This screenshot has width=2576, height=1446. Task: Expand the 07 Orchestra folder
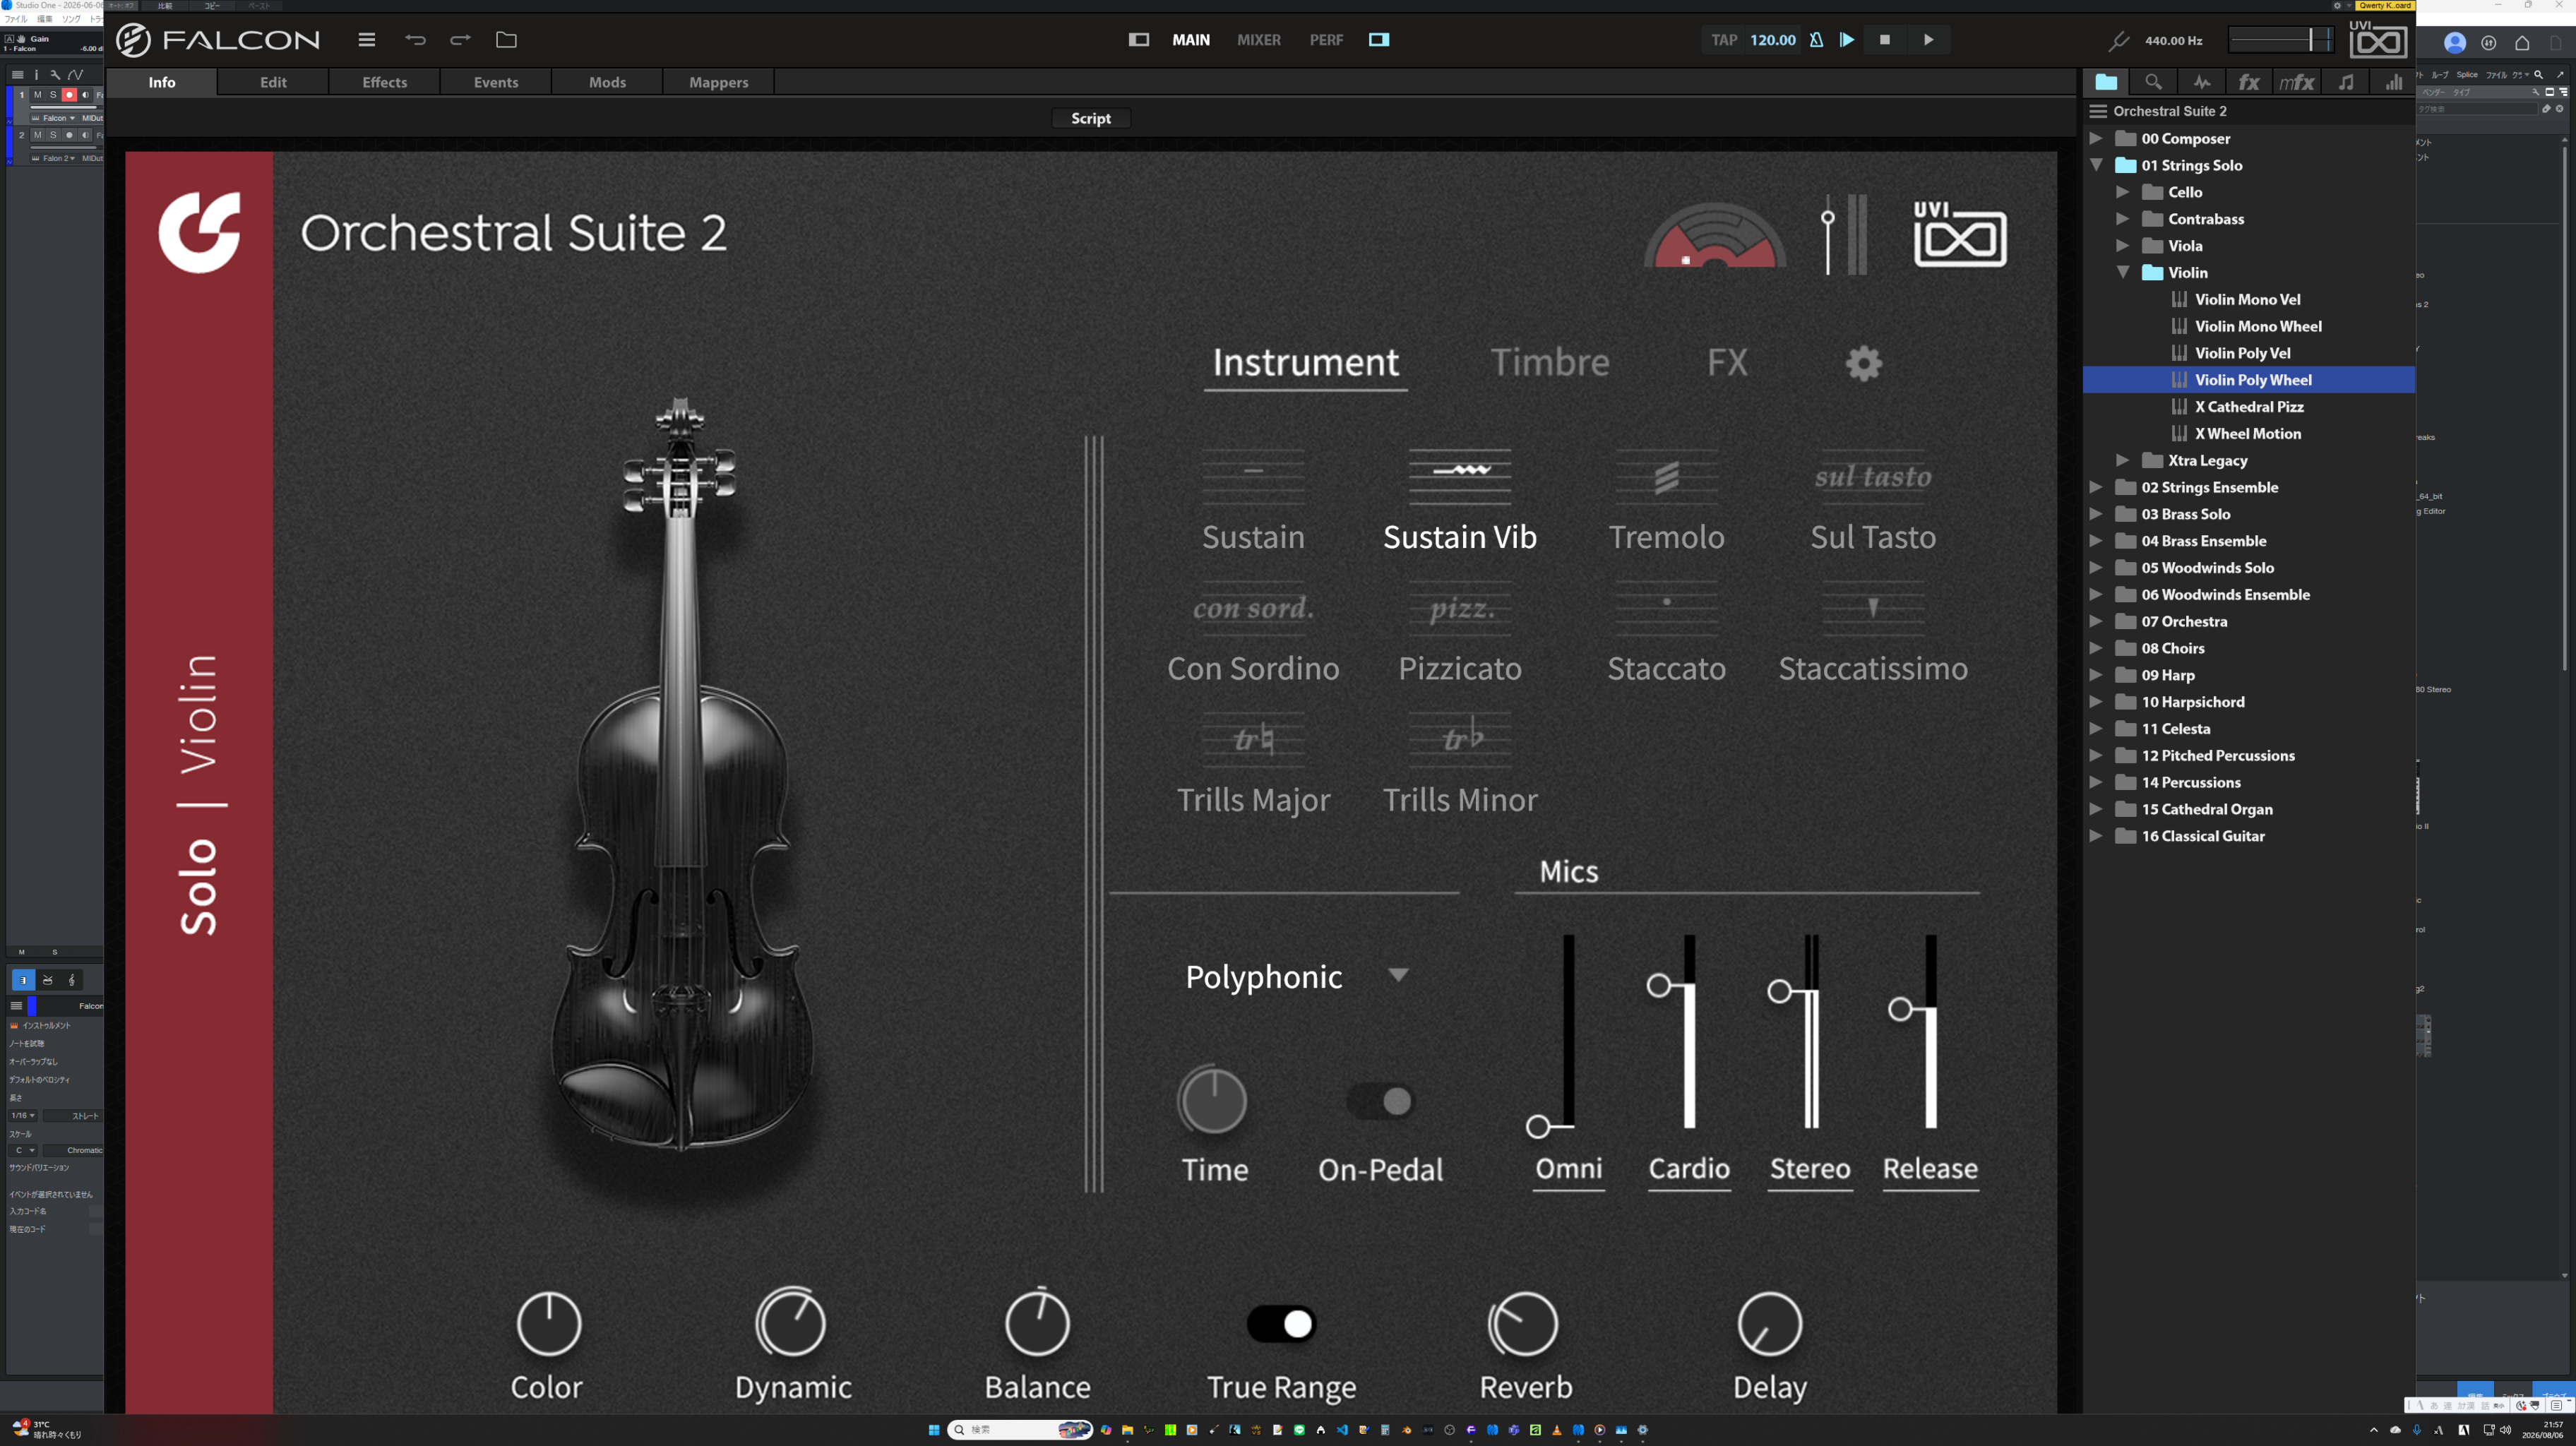(2096, 621)
